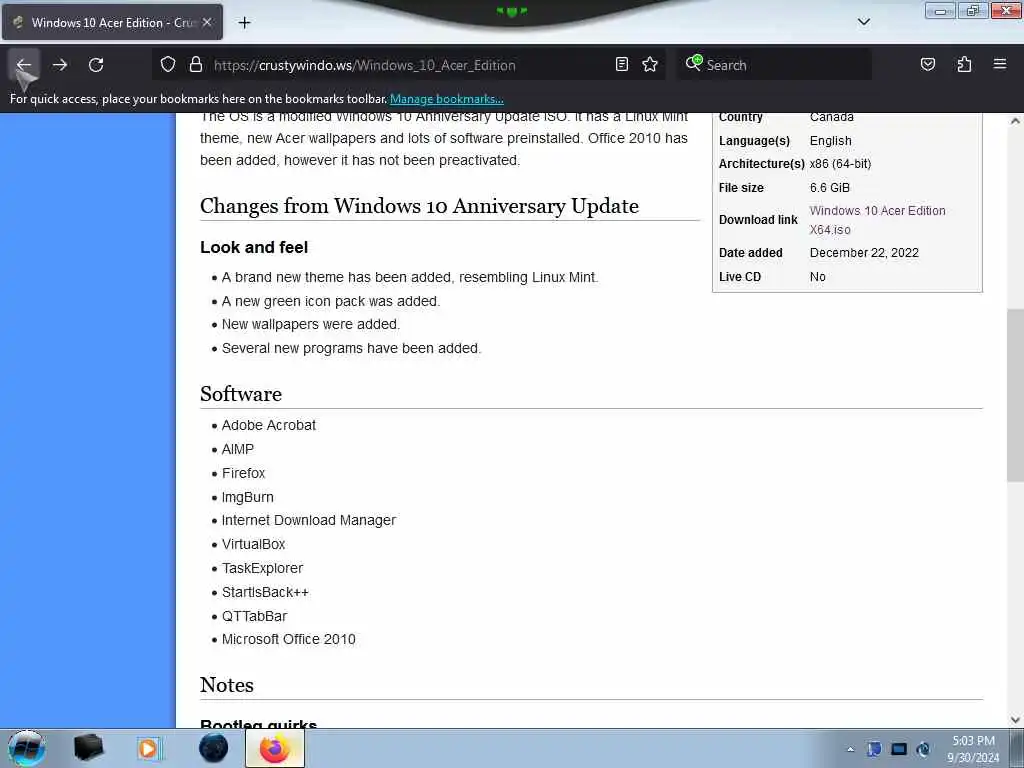Click the forward navigation arrow
Screen dimensions: 1024x768
(60, 65)
